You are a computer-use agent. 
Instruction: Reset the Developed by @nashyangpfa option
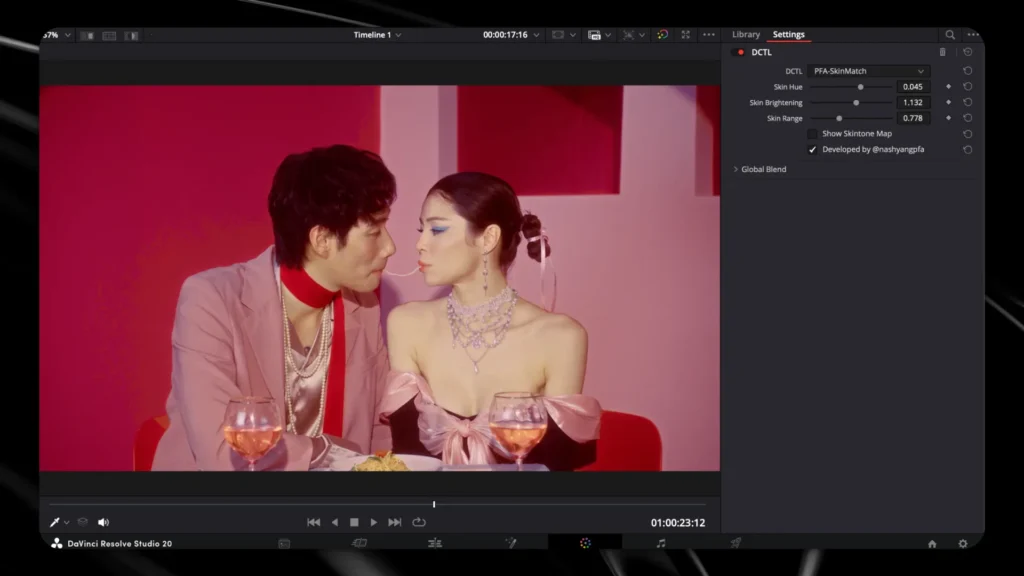968,150
